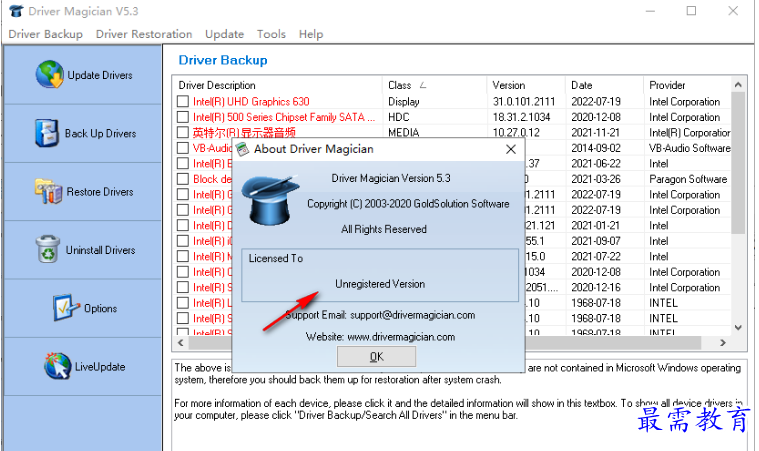The image size is (759, 451).
Task: Click the www.drivermagician.com website text
Action: point(401,337)
